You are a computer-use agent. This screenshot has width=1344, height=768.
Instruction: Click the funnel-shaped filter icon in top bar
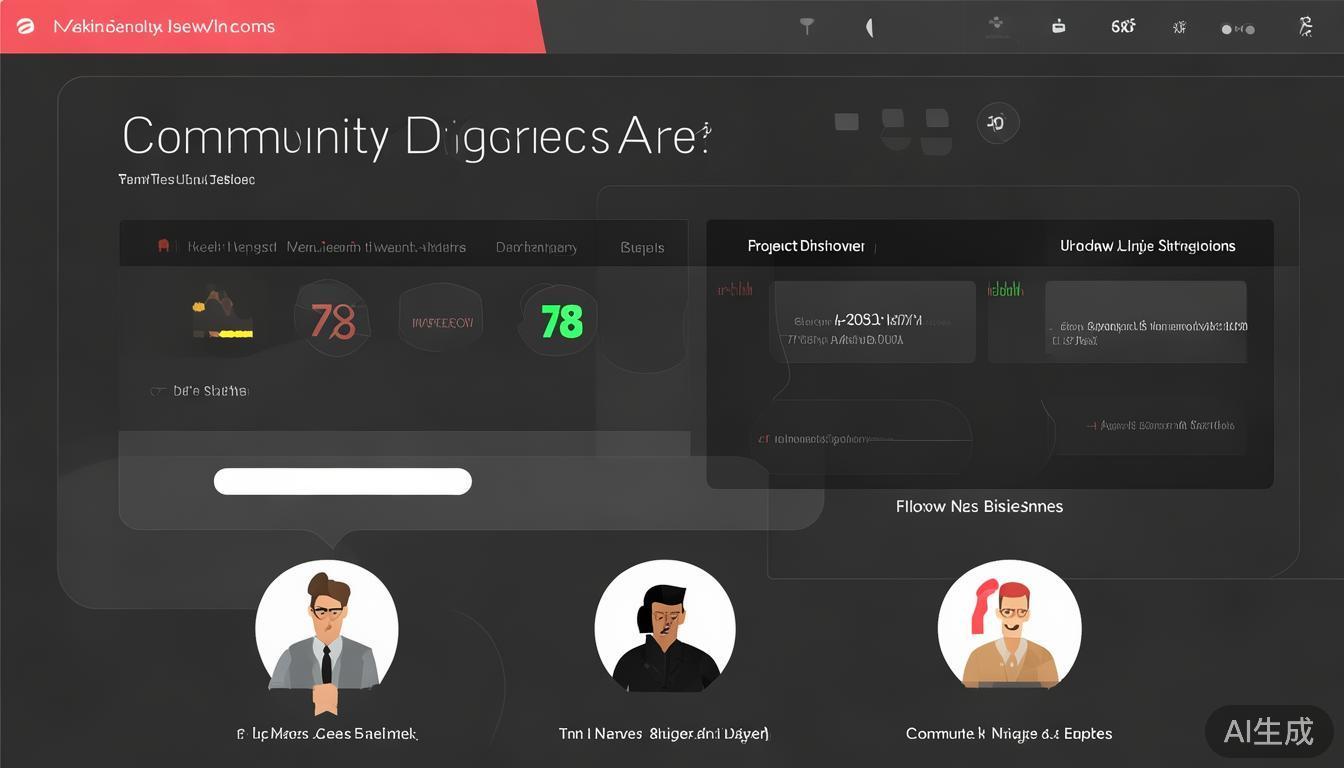[807, 27]
